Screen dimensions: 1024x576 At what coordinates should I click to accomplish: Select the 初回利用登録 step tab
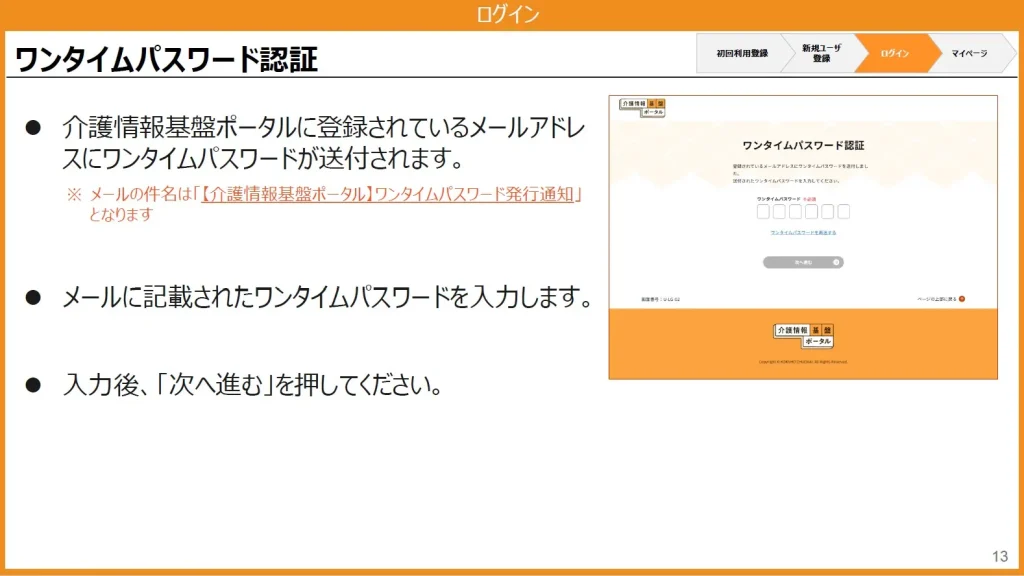tap(742, 53)
